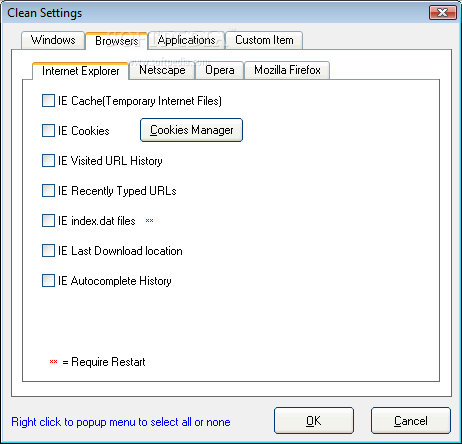Toggle the IE index.dat files checkbox

pyautogui.click(x=48, y=221)
